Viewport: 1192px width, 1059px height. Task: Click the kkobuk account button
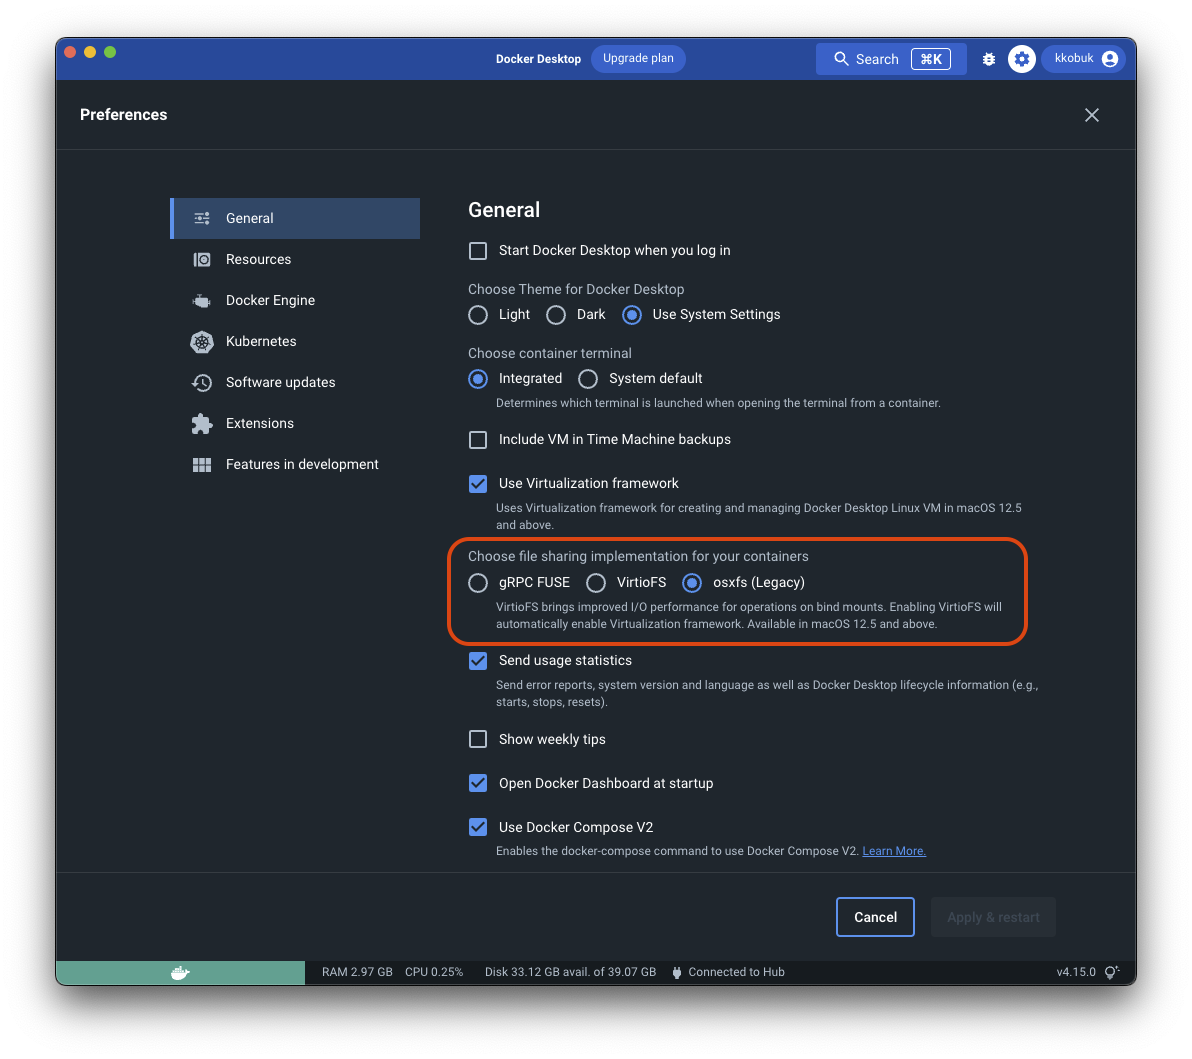pyautogui.click(x=1084, y=59)
